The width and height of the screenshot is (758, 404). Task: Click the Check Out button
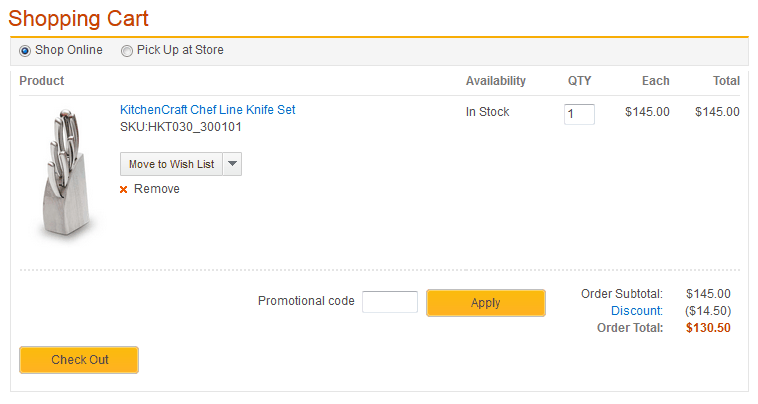tap(79, 360)
